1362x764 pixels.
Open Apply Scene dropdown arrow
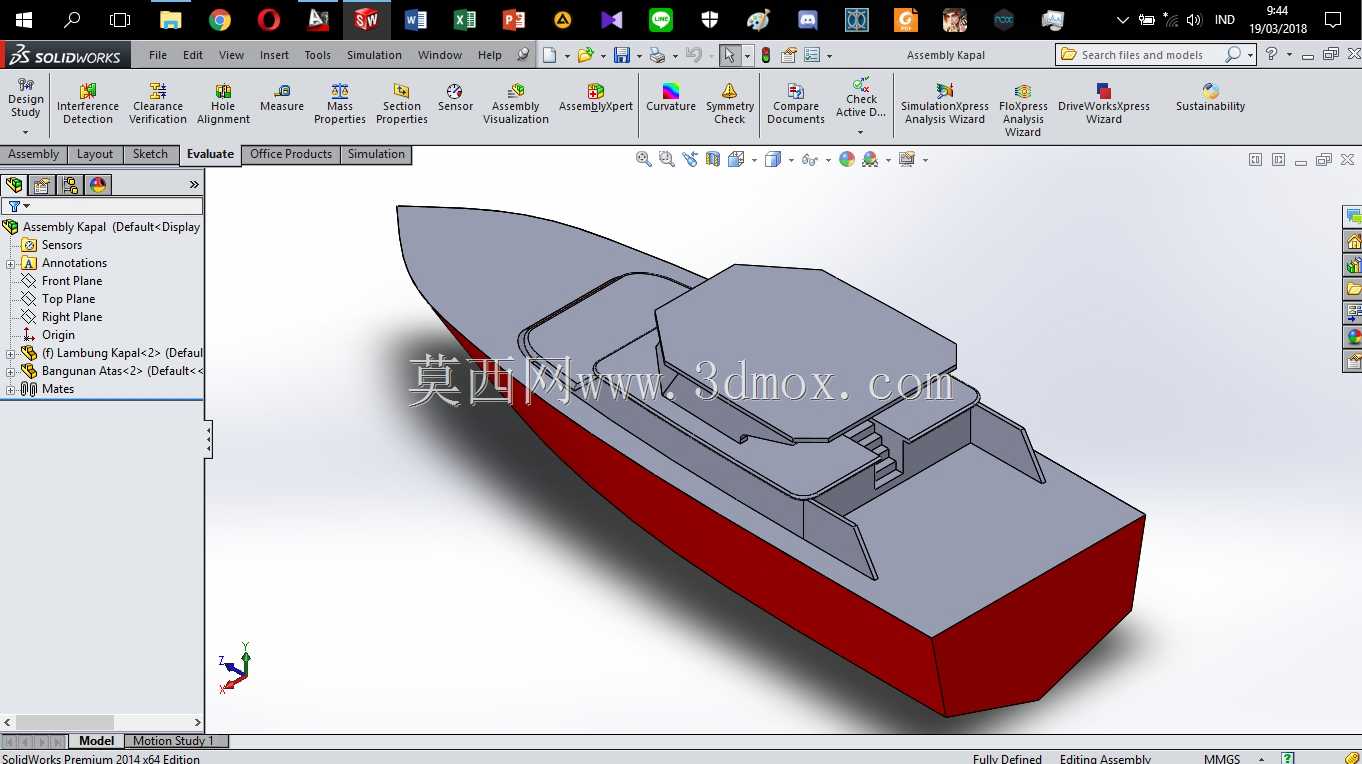pos(888,160)
